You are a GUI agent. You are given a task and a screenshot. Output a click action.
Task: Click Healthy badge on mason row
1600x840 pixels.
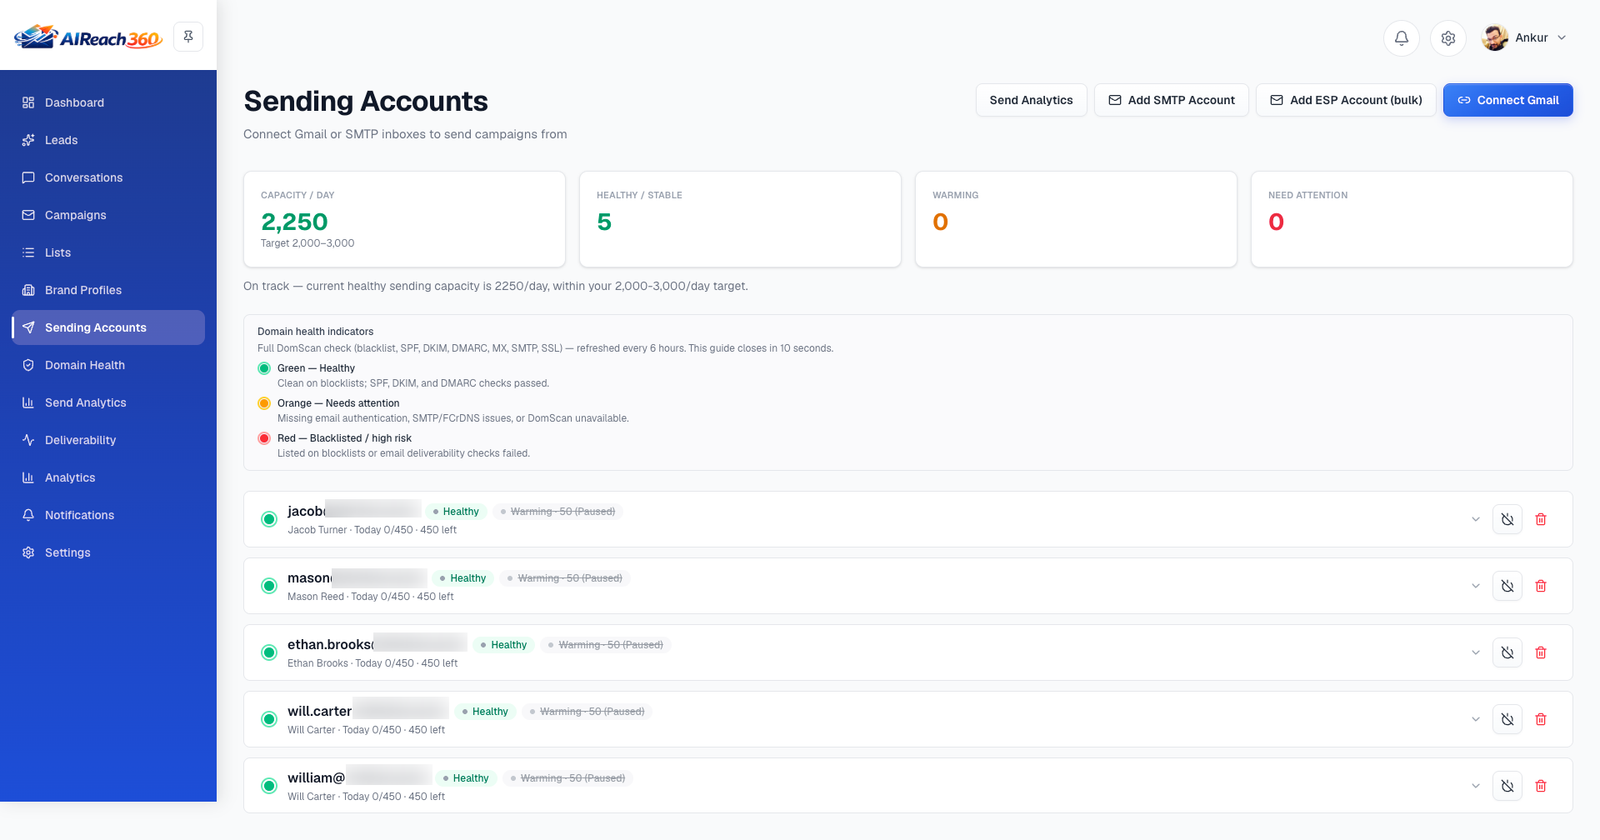tap(463, 578)
